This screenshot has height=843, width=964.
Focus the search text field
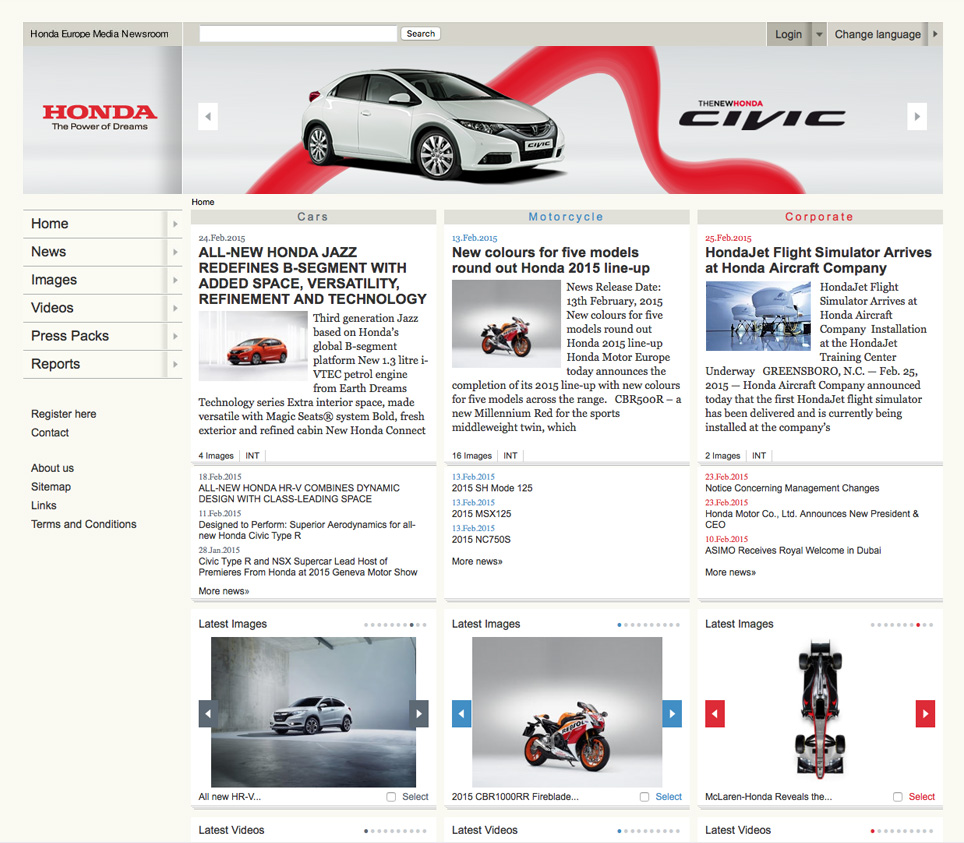tap(298, 34)
